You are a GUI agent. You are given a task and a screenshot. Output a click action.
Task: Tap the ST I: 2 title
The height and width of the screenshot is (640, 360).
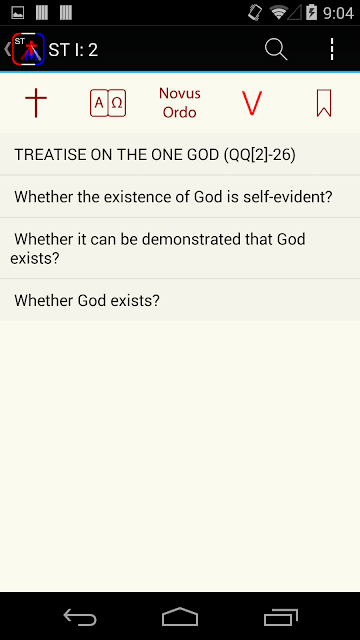click(73, 50)
